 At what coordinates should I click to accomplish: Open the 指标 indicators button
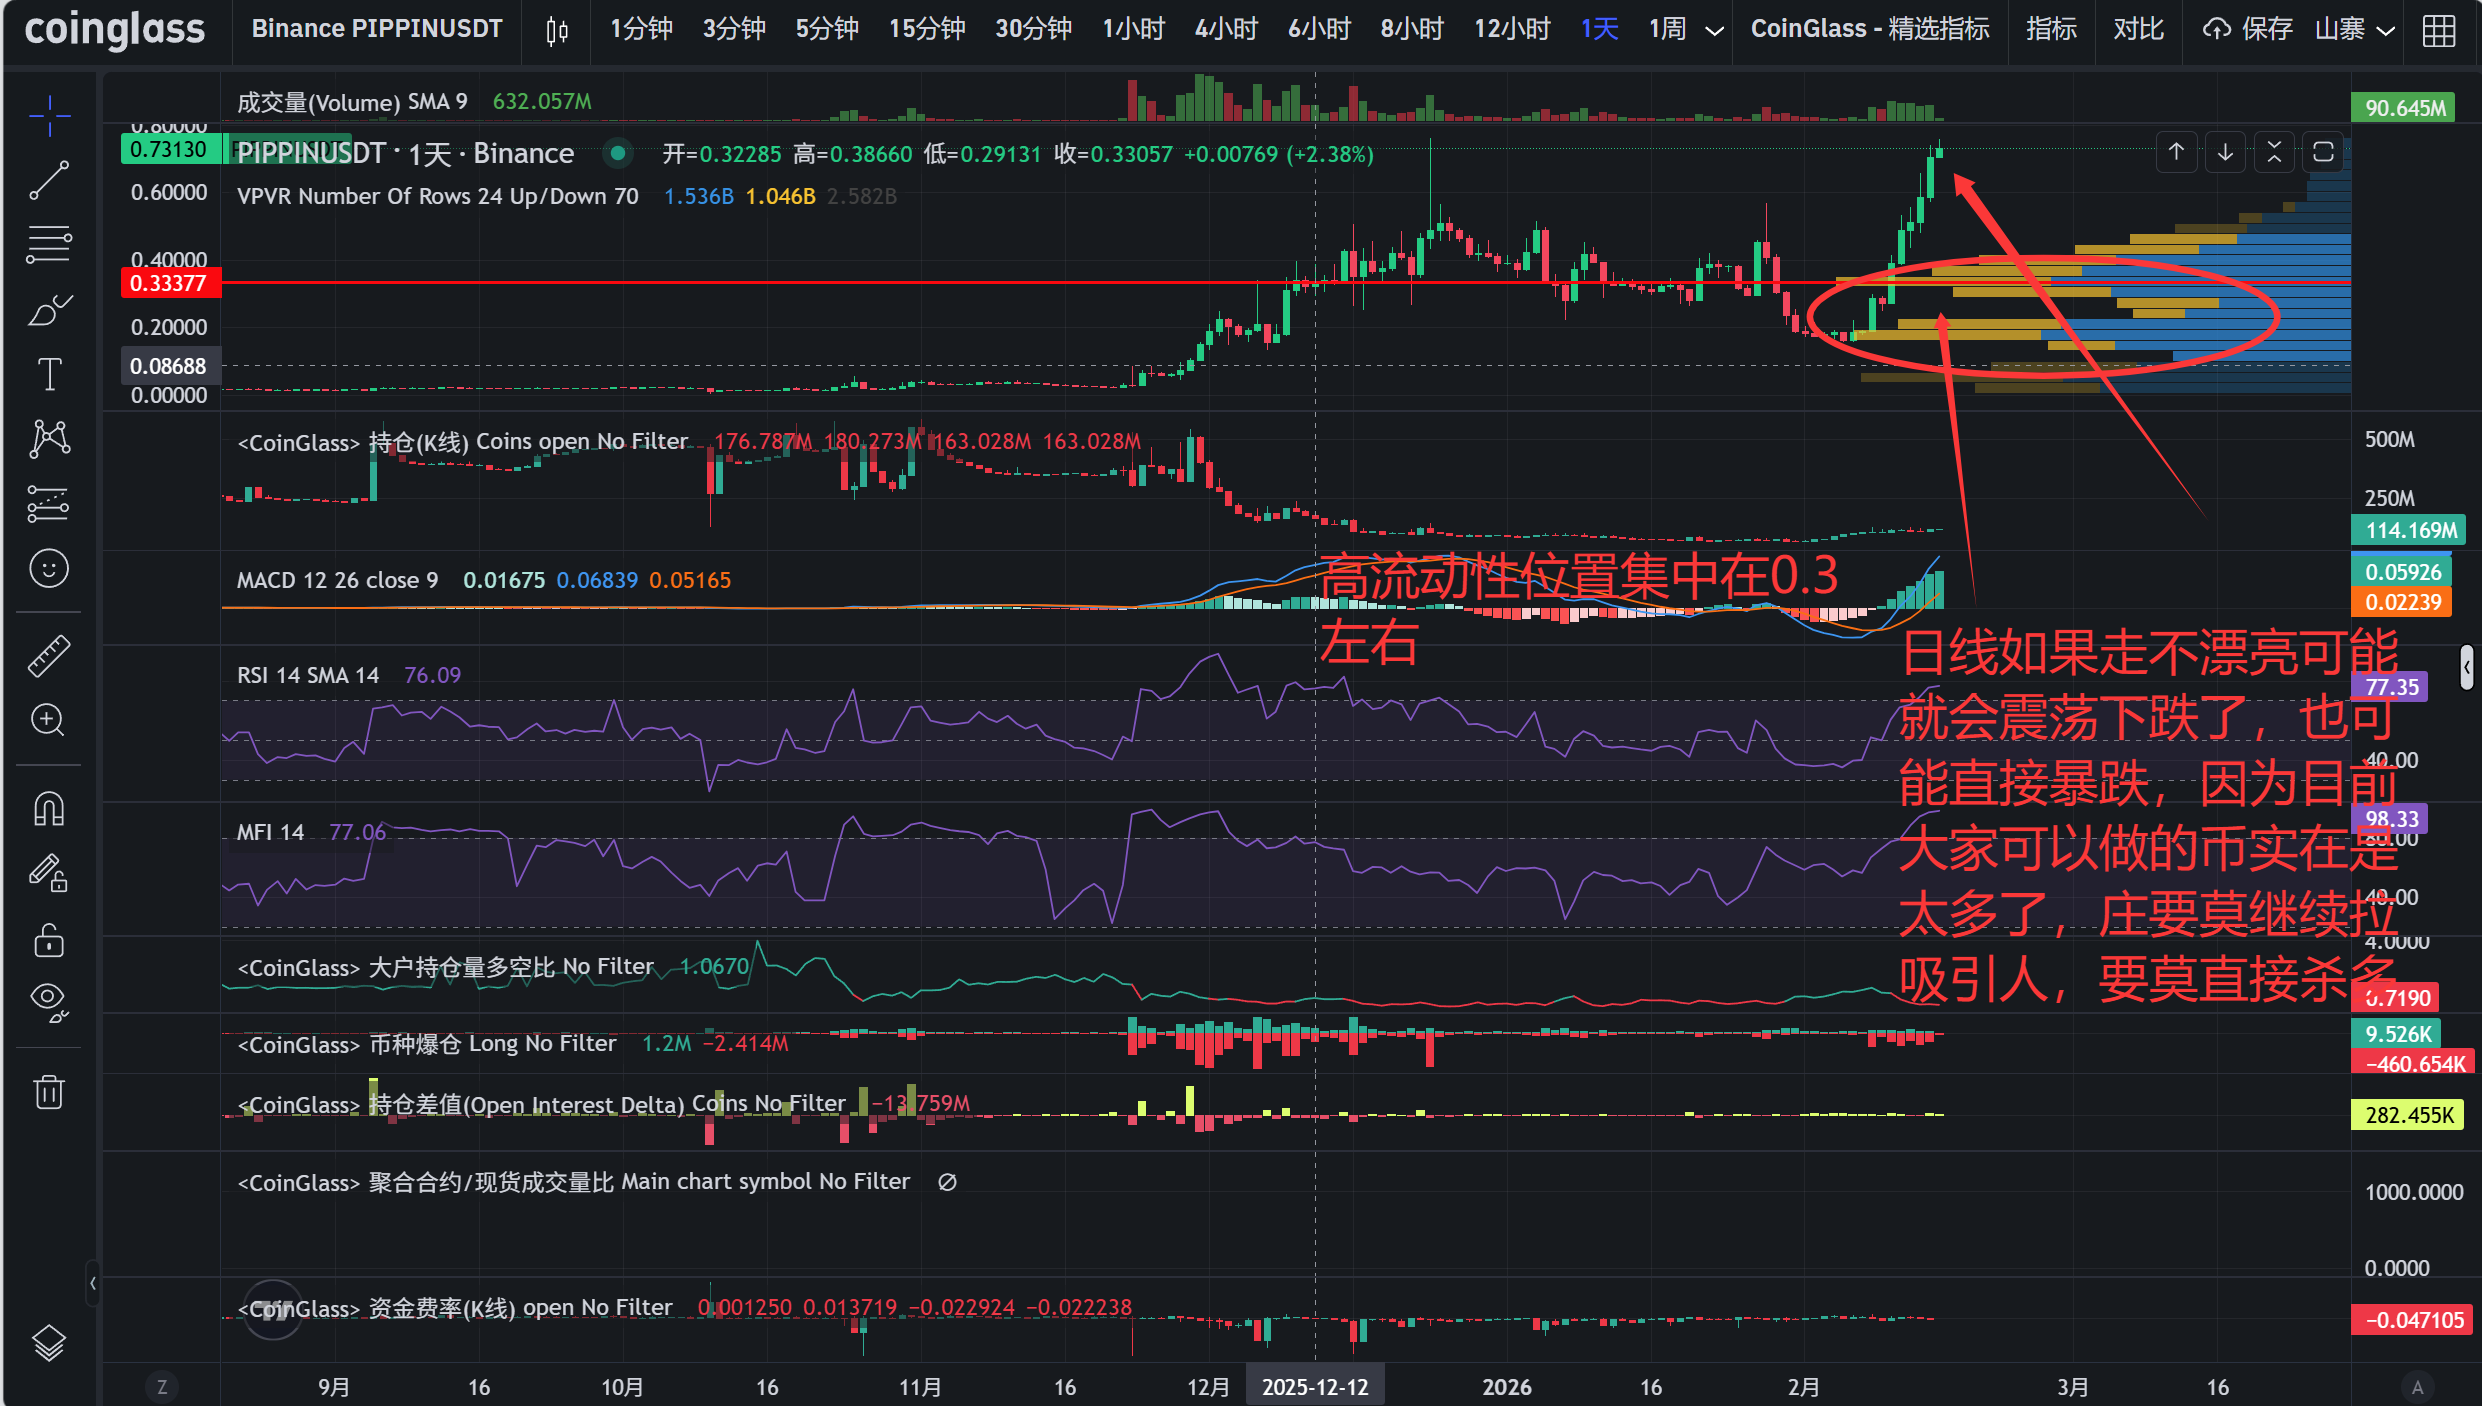[2051, 30]
